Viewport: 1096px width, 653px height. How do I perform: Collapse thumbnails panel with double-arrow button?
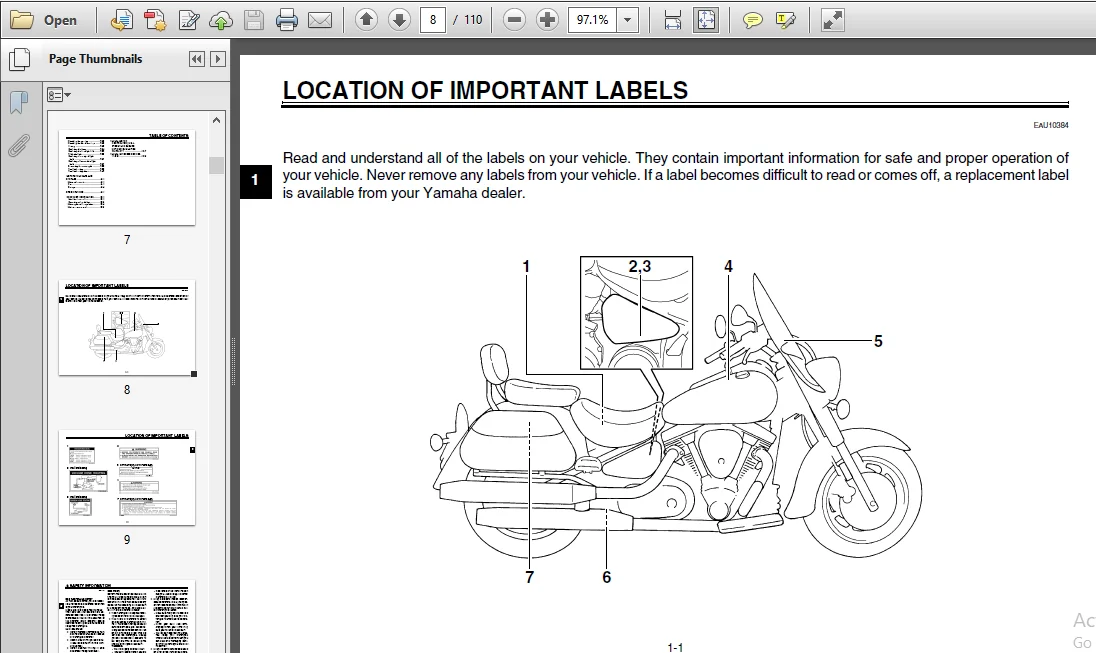coord(197,59)
